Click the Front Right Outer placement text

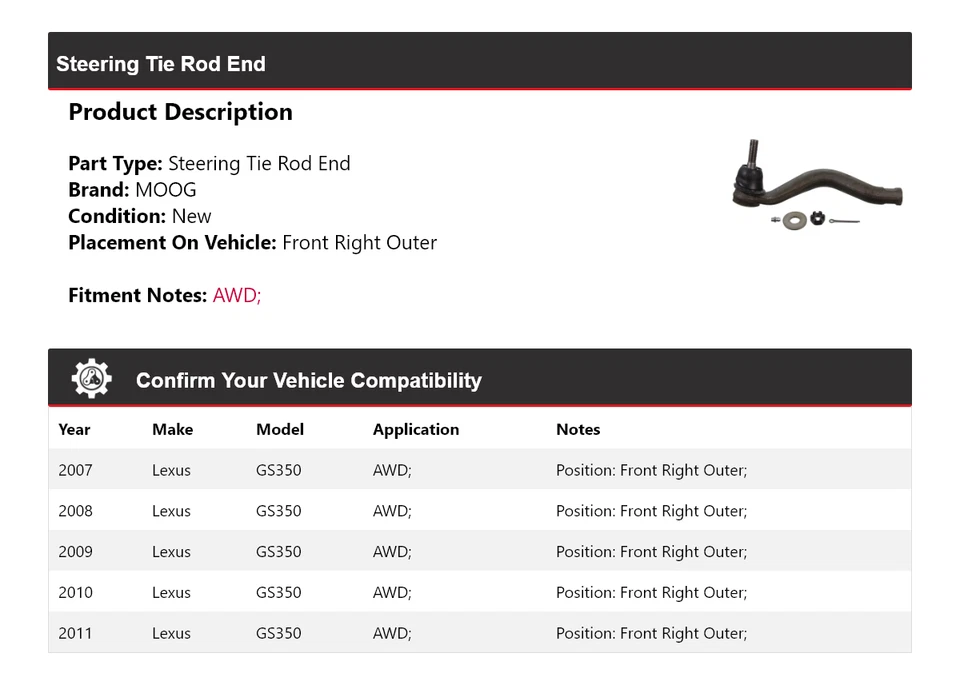tap(359, 242)
